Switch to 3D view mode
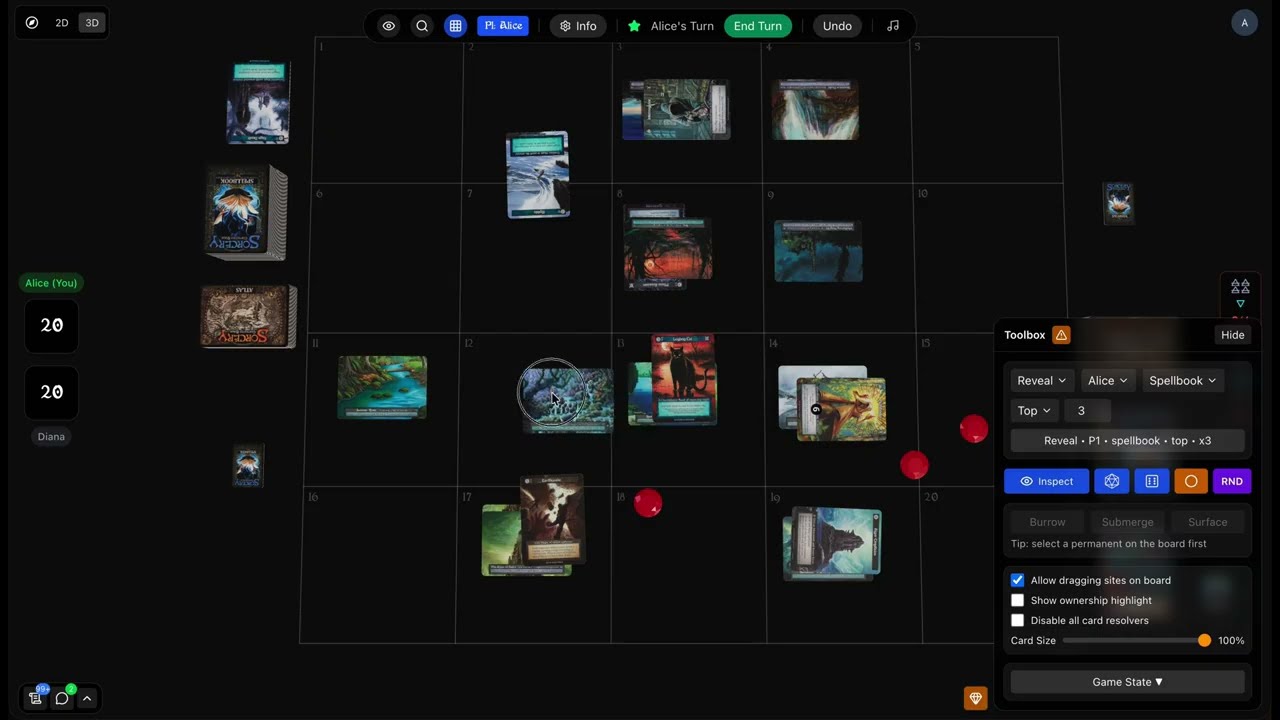This screenshot has height=720, width=1280. pos(92,22)
